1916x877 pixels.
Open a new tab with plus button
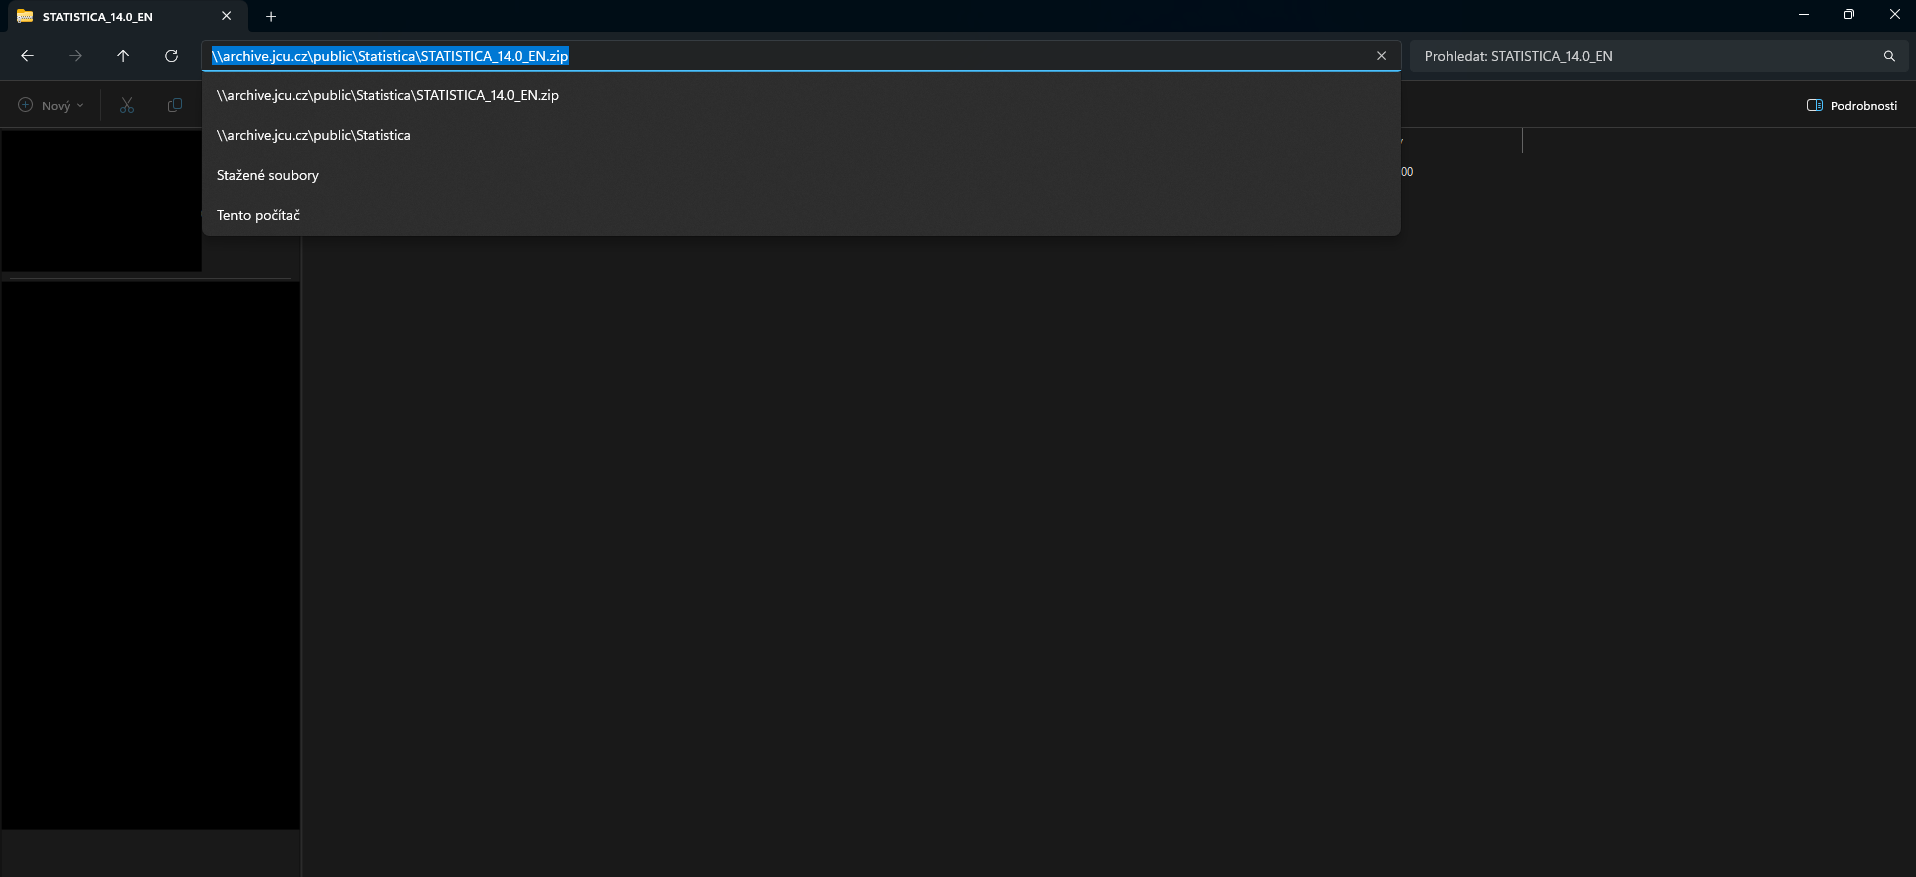click(271, 16)
